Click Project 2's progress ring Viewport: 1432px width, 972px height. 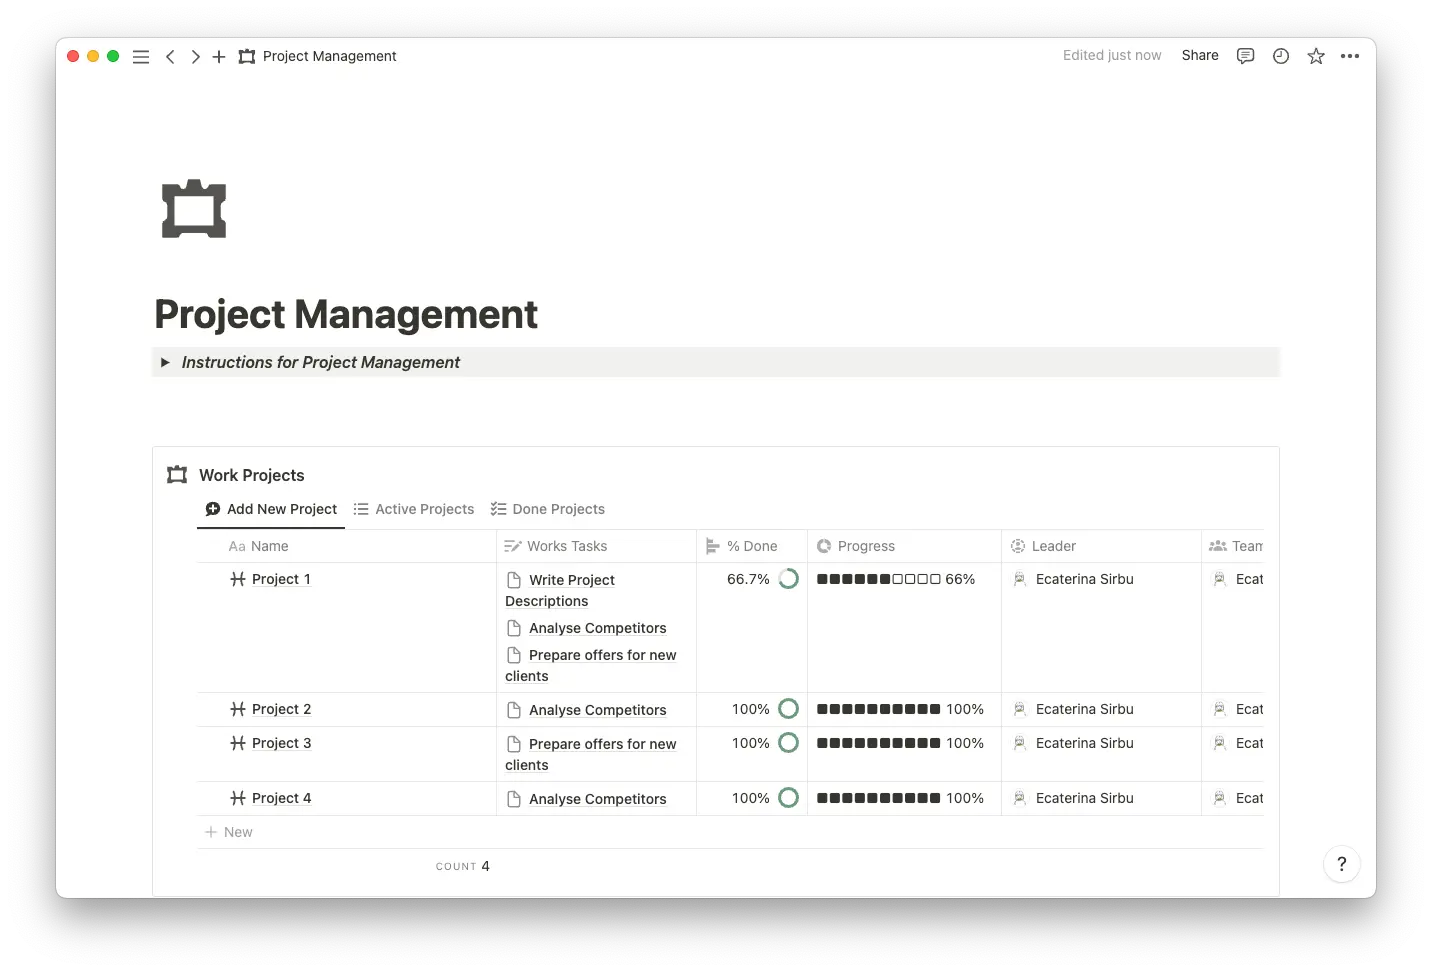coord(789,709)
